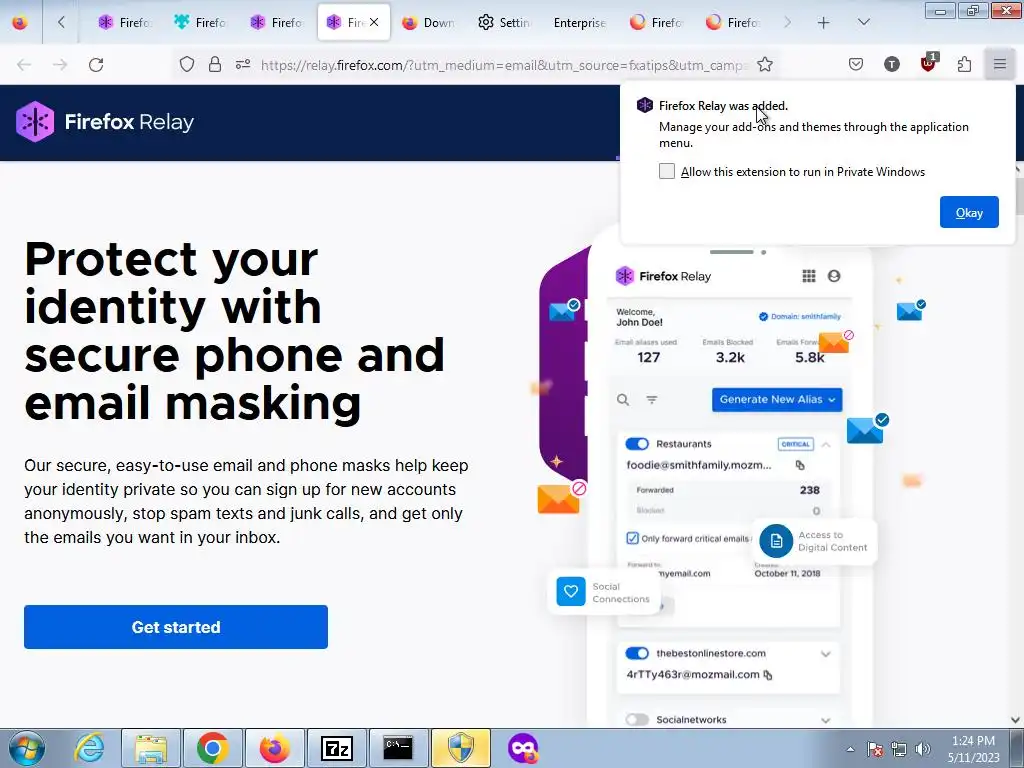
Task: Reload the current page
Action: click(96, 65)
